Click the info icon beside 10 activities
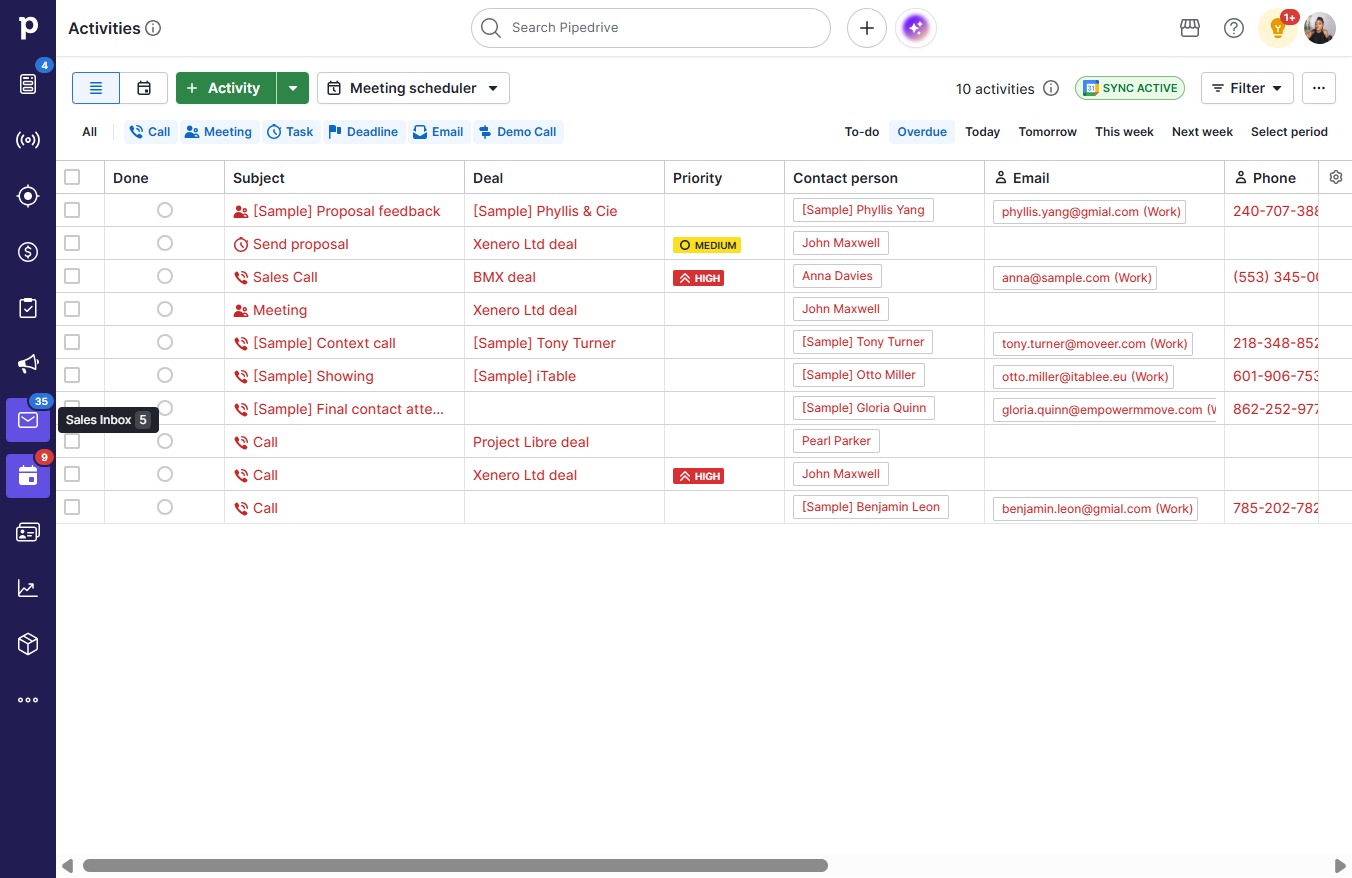1352x878 pixels. [x=1051, y=88]
